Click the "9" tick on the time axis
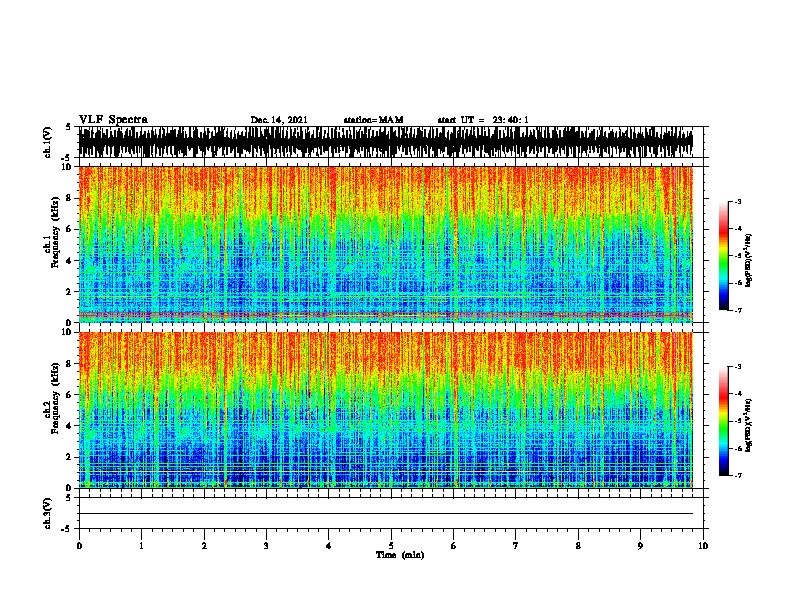The height and width of the screenshot is (612, 792). 640,546
